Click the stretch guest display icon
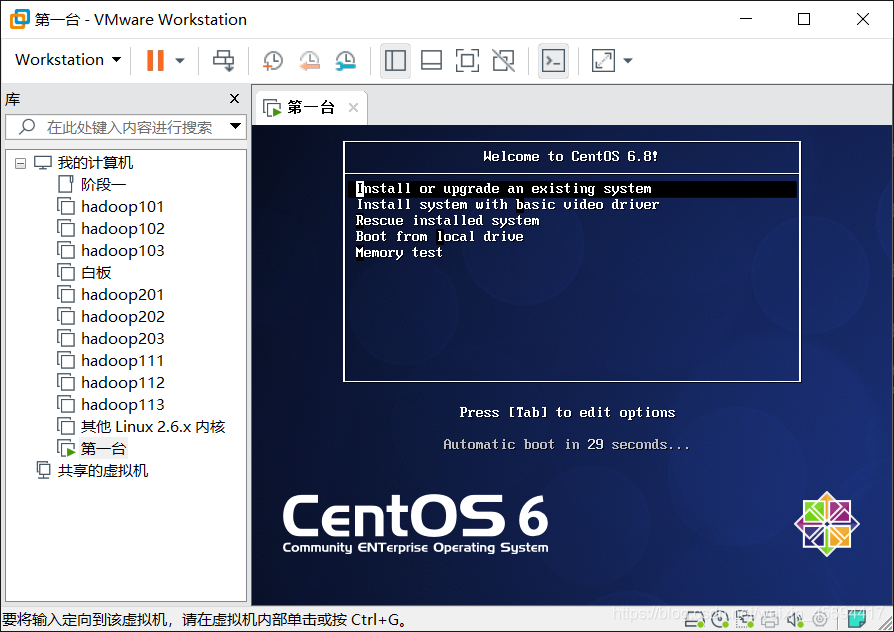The image size is (894, 632). click(x=603, y=60)
